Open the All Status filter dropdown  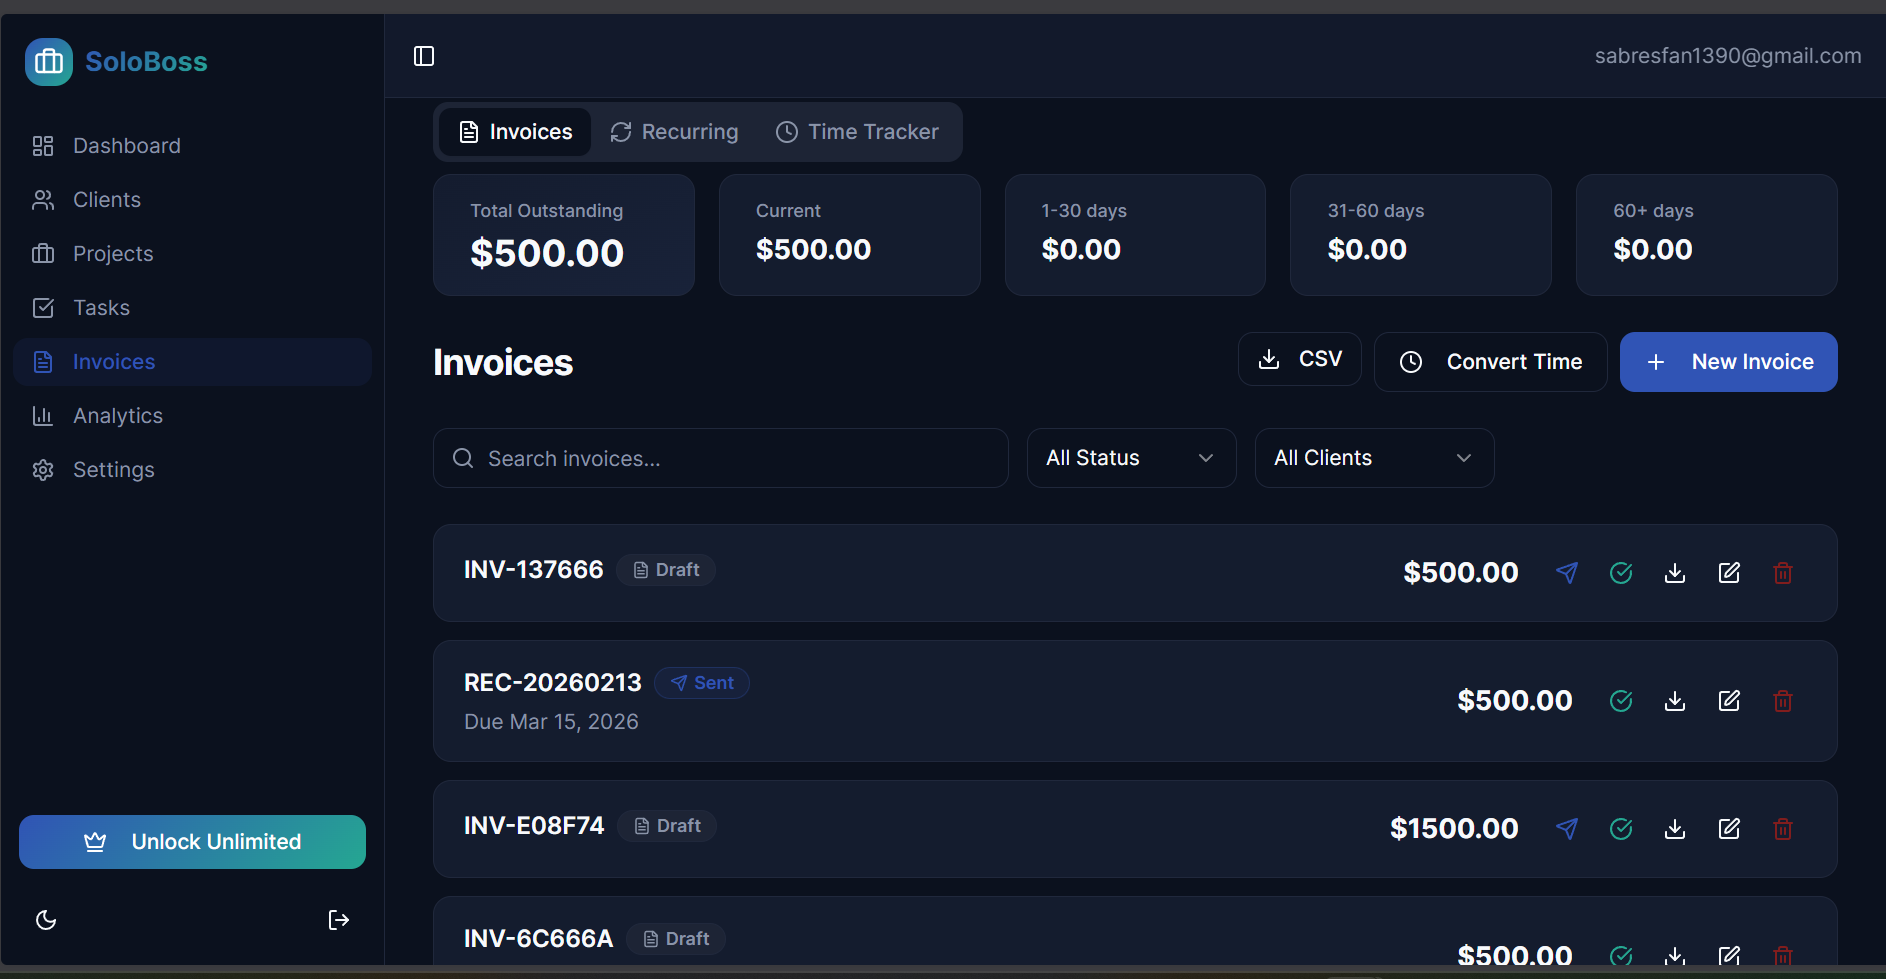tap(1131, 457)
